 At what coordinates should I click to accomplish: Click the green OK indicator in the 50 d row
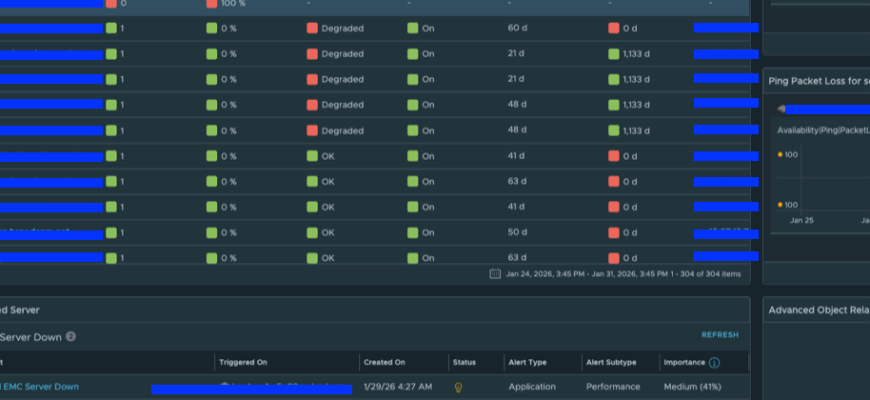point(312,232)
